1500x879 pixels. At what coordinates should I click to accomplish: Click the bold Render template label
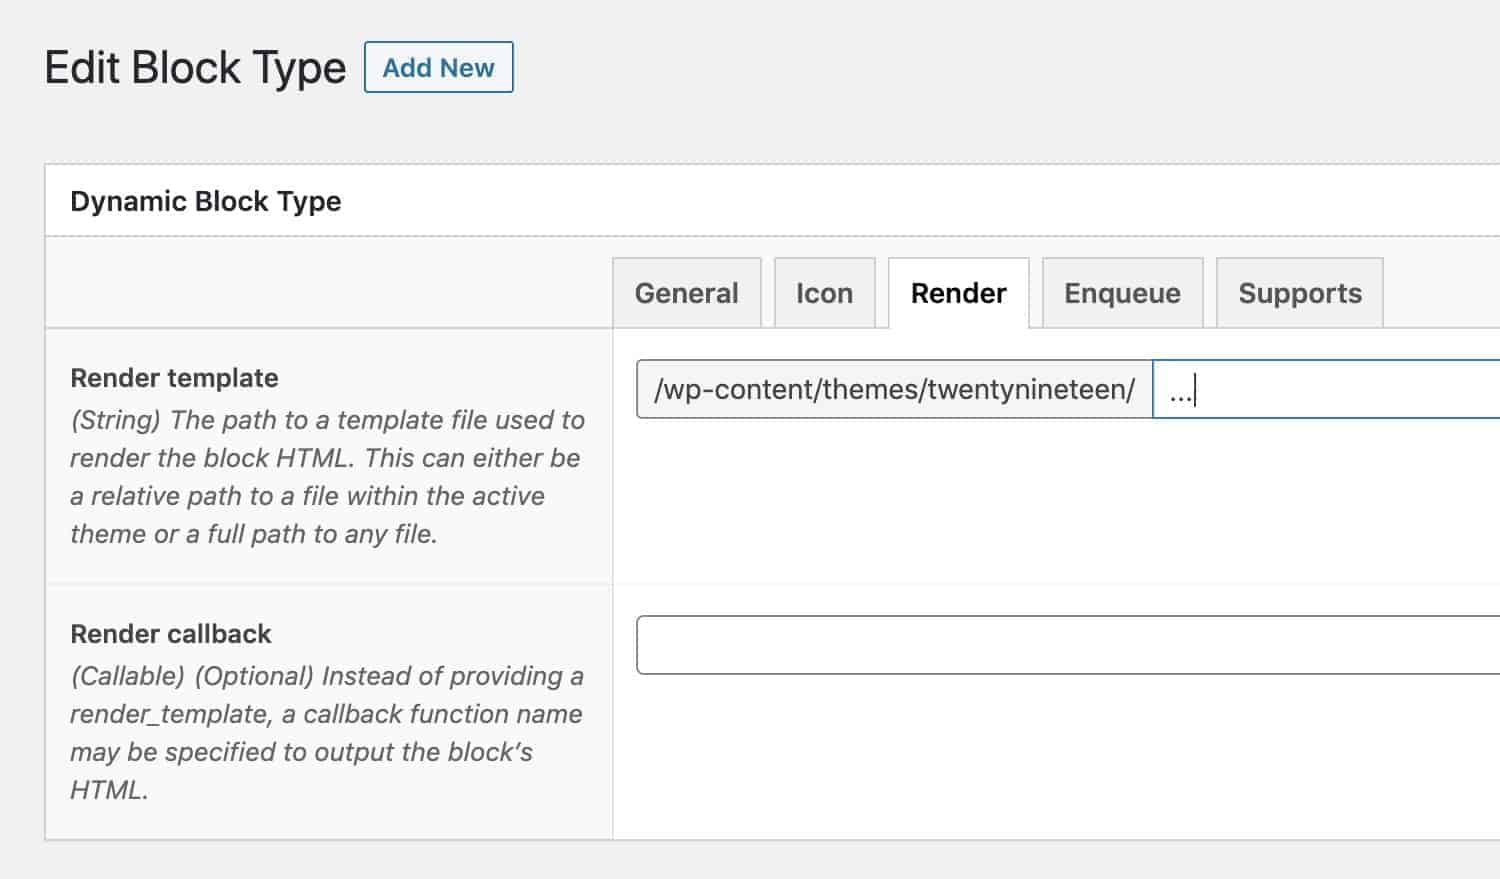pos(173,378)
